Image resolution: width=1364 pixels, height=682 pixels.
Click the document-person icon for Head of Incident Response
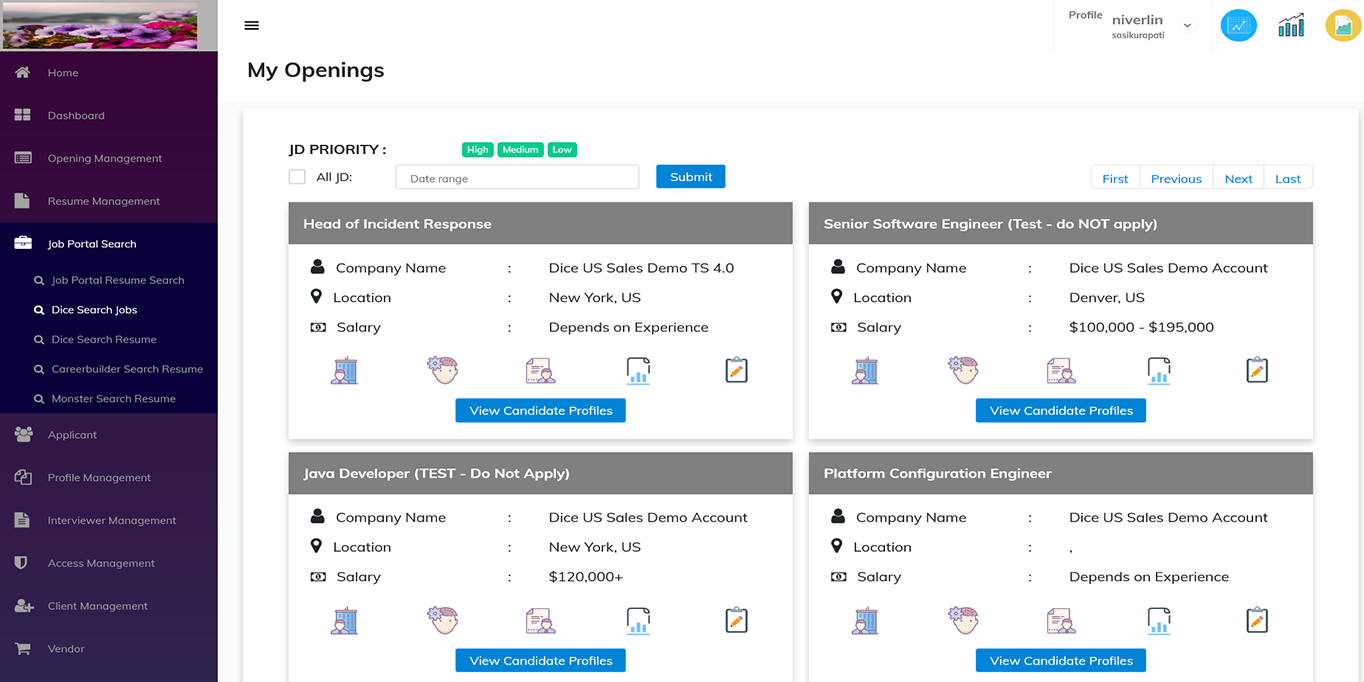click(540, 370)
